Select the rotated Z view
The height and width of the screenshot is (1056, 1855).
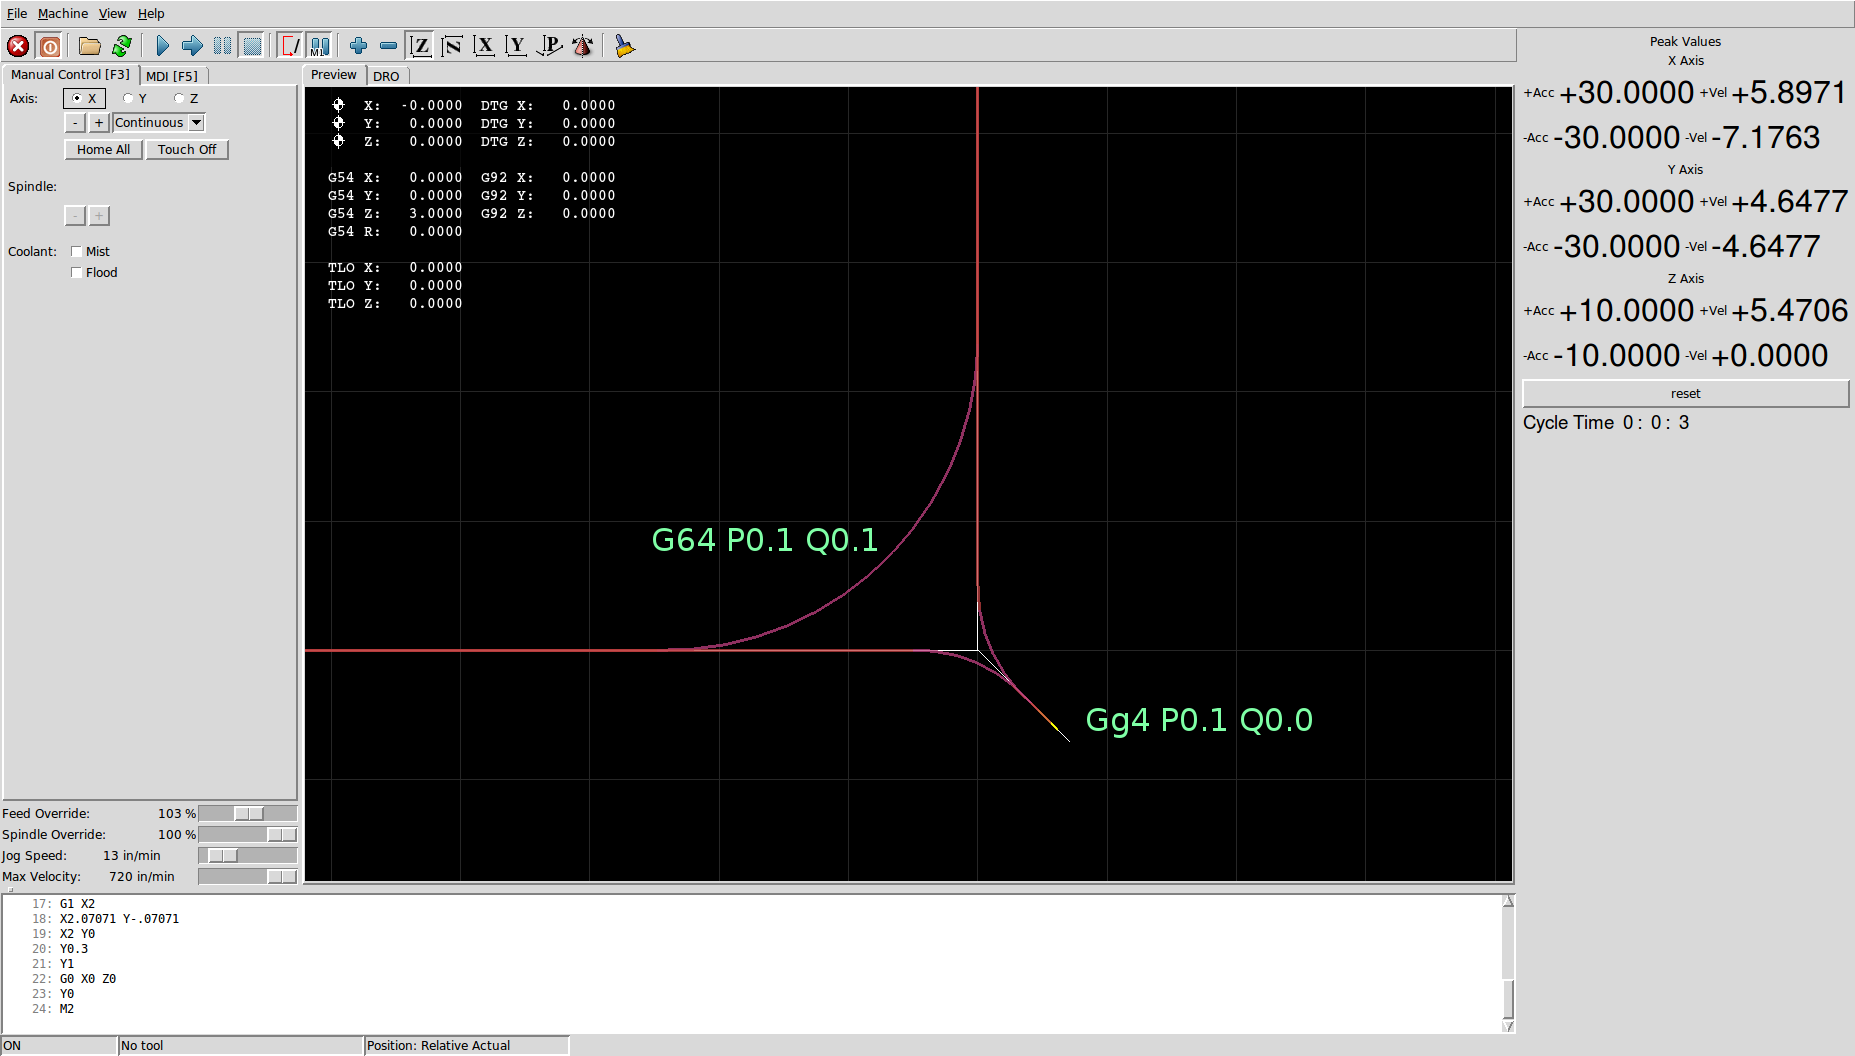(452, 46)
